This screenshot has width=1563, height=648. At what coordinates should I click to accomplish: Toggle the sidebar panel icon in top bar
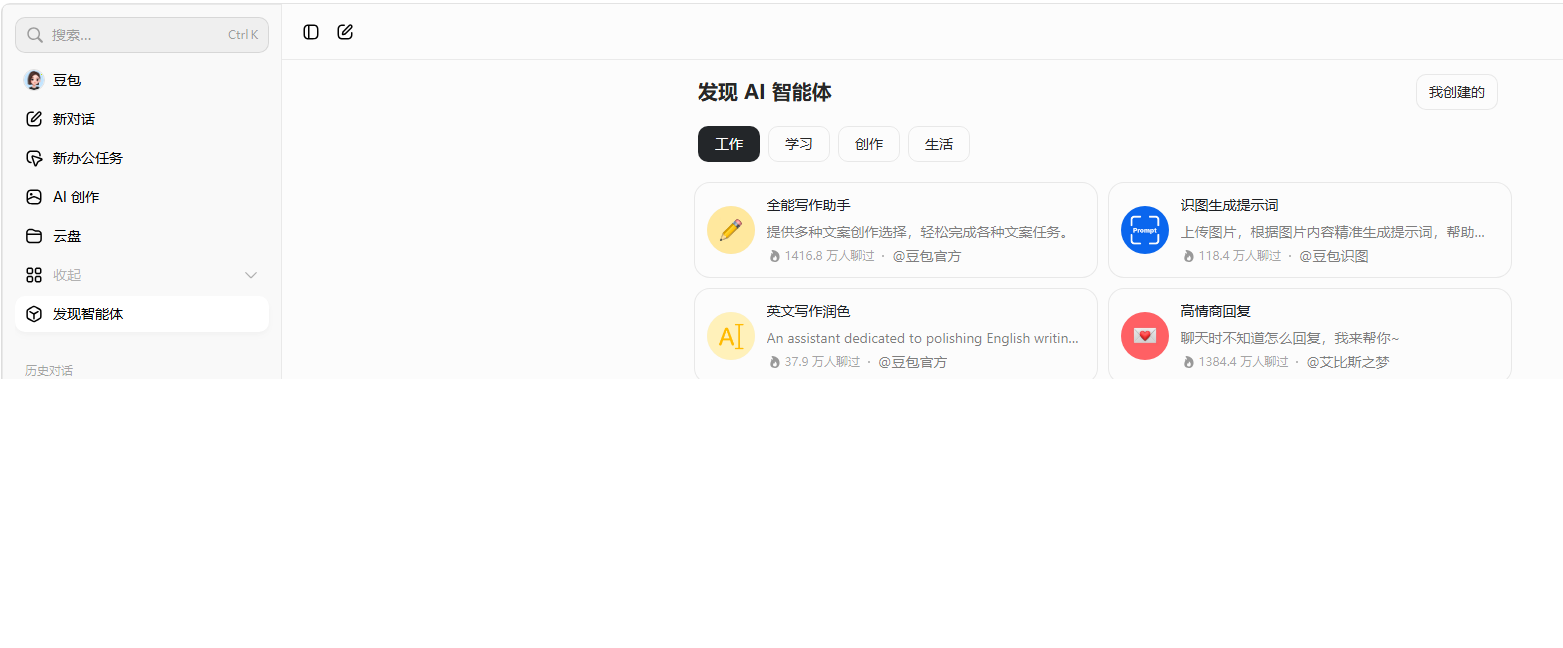click(311, 32)
